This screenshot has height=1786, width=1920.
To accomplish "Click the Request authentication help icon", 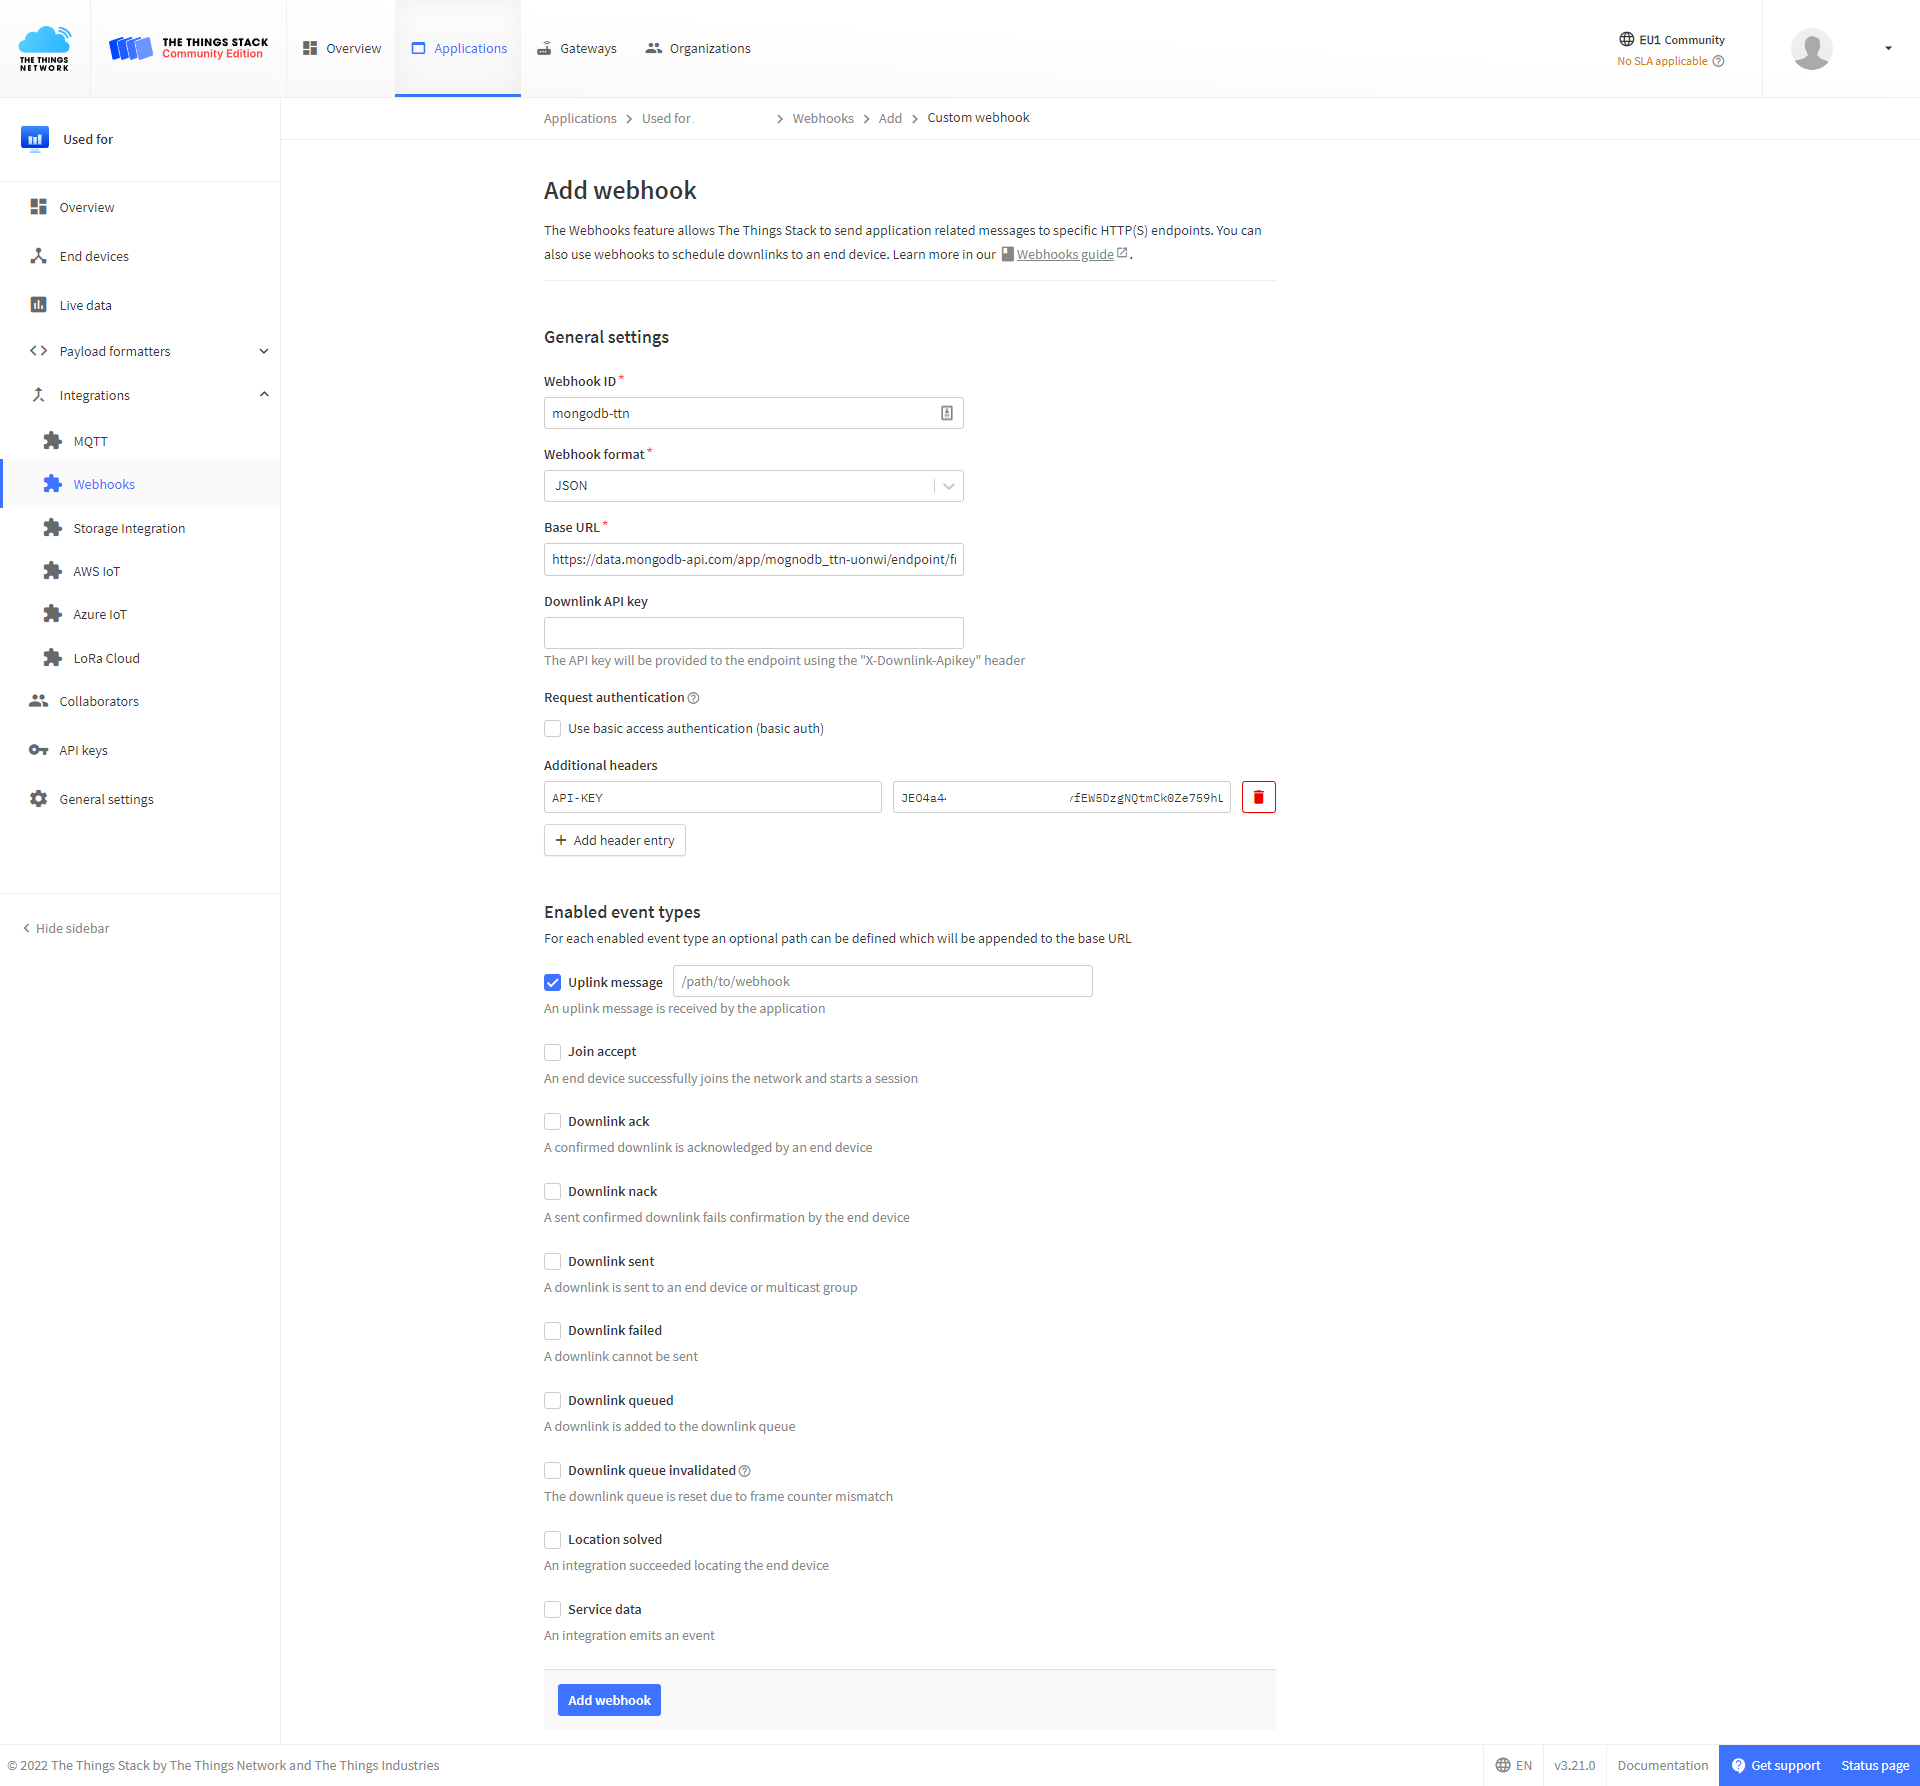I will click(694, 698).
